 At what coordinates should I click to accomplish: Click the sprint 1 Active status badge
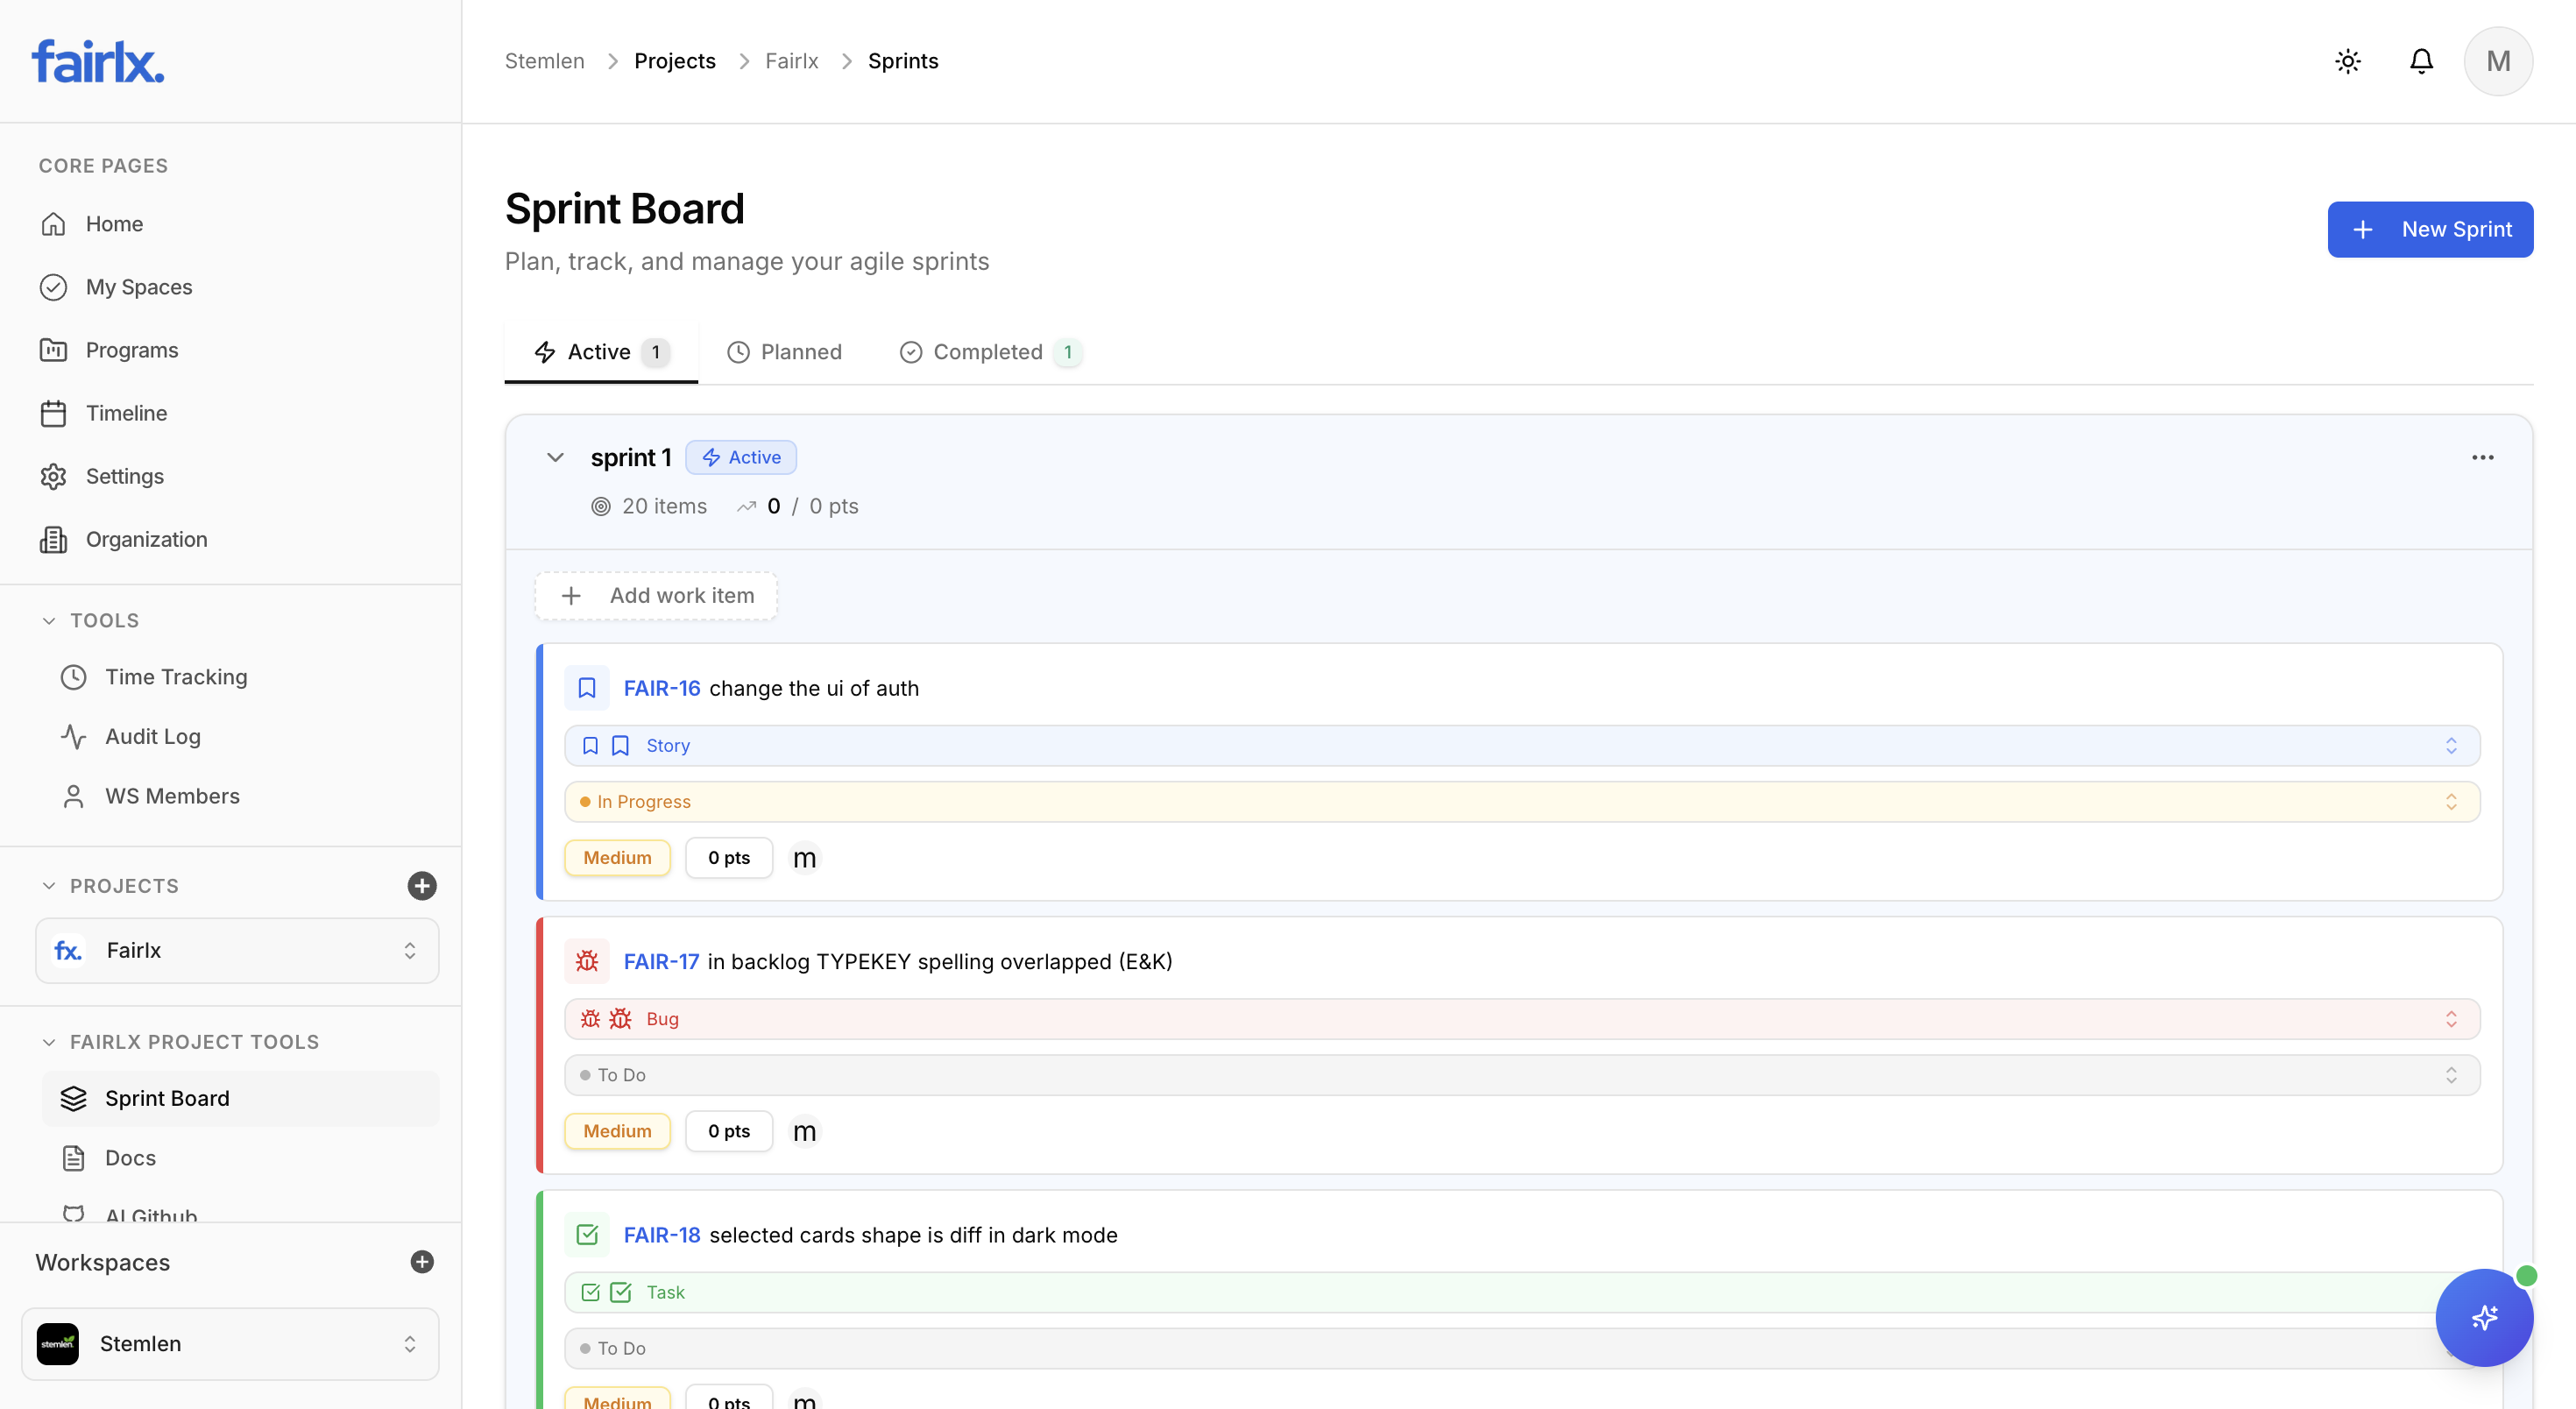[741, 457]
